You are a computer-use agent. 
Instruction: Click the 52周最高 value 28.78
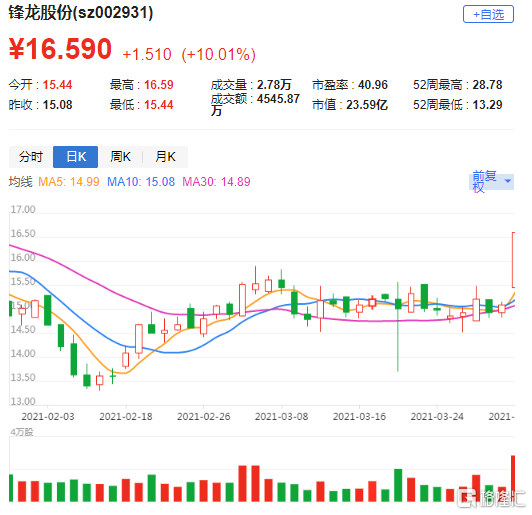(487, 85)
